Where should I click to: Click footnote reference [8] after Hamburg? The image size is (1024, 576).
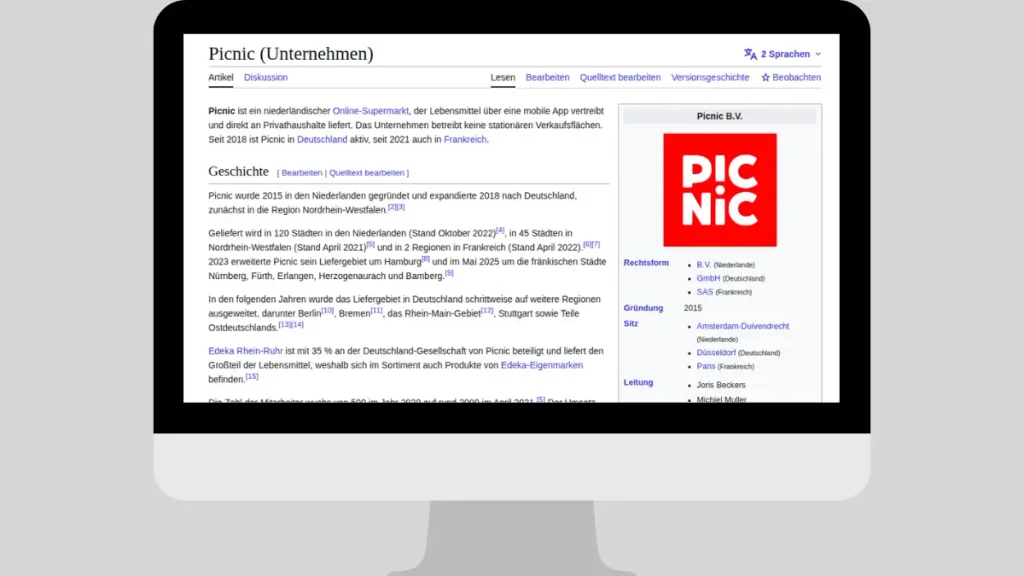click(425, 259)
